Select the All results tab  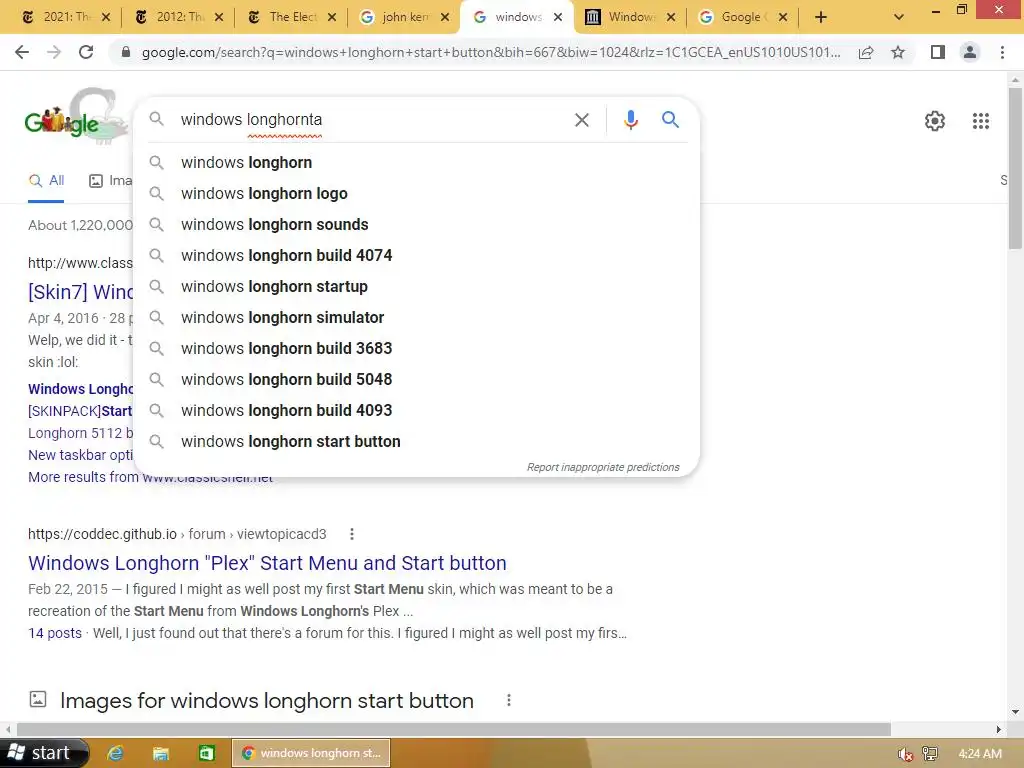[46, 181]
